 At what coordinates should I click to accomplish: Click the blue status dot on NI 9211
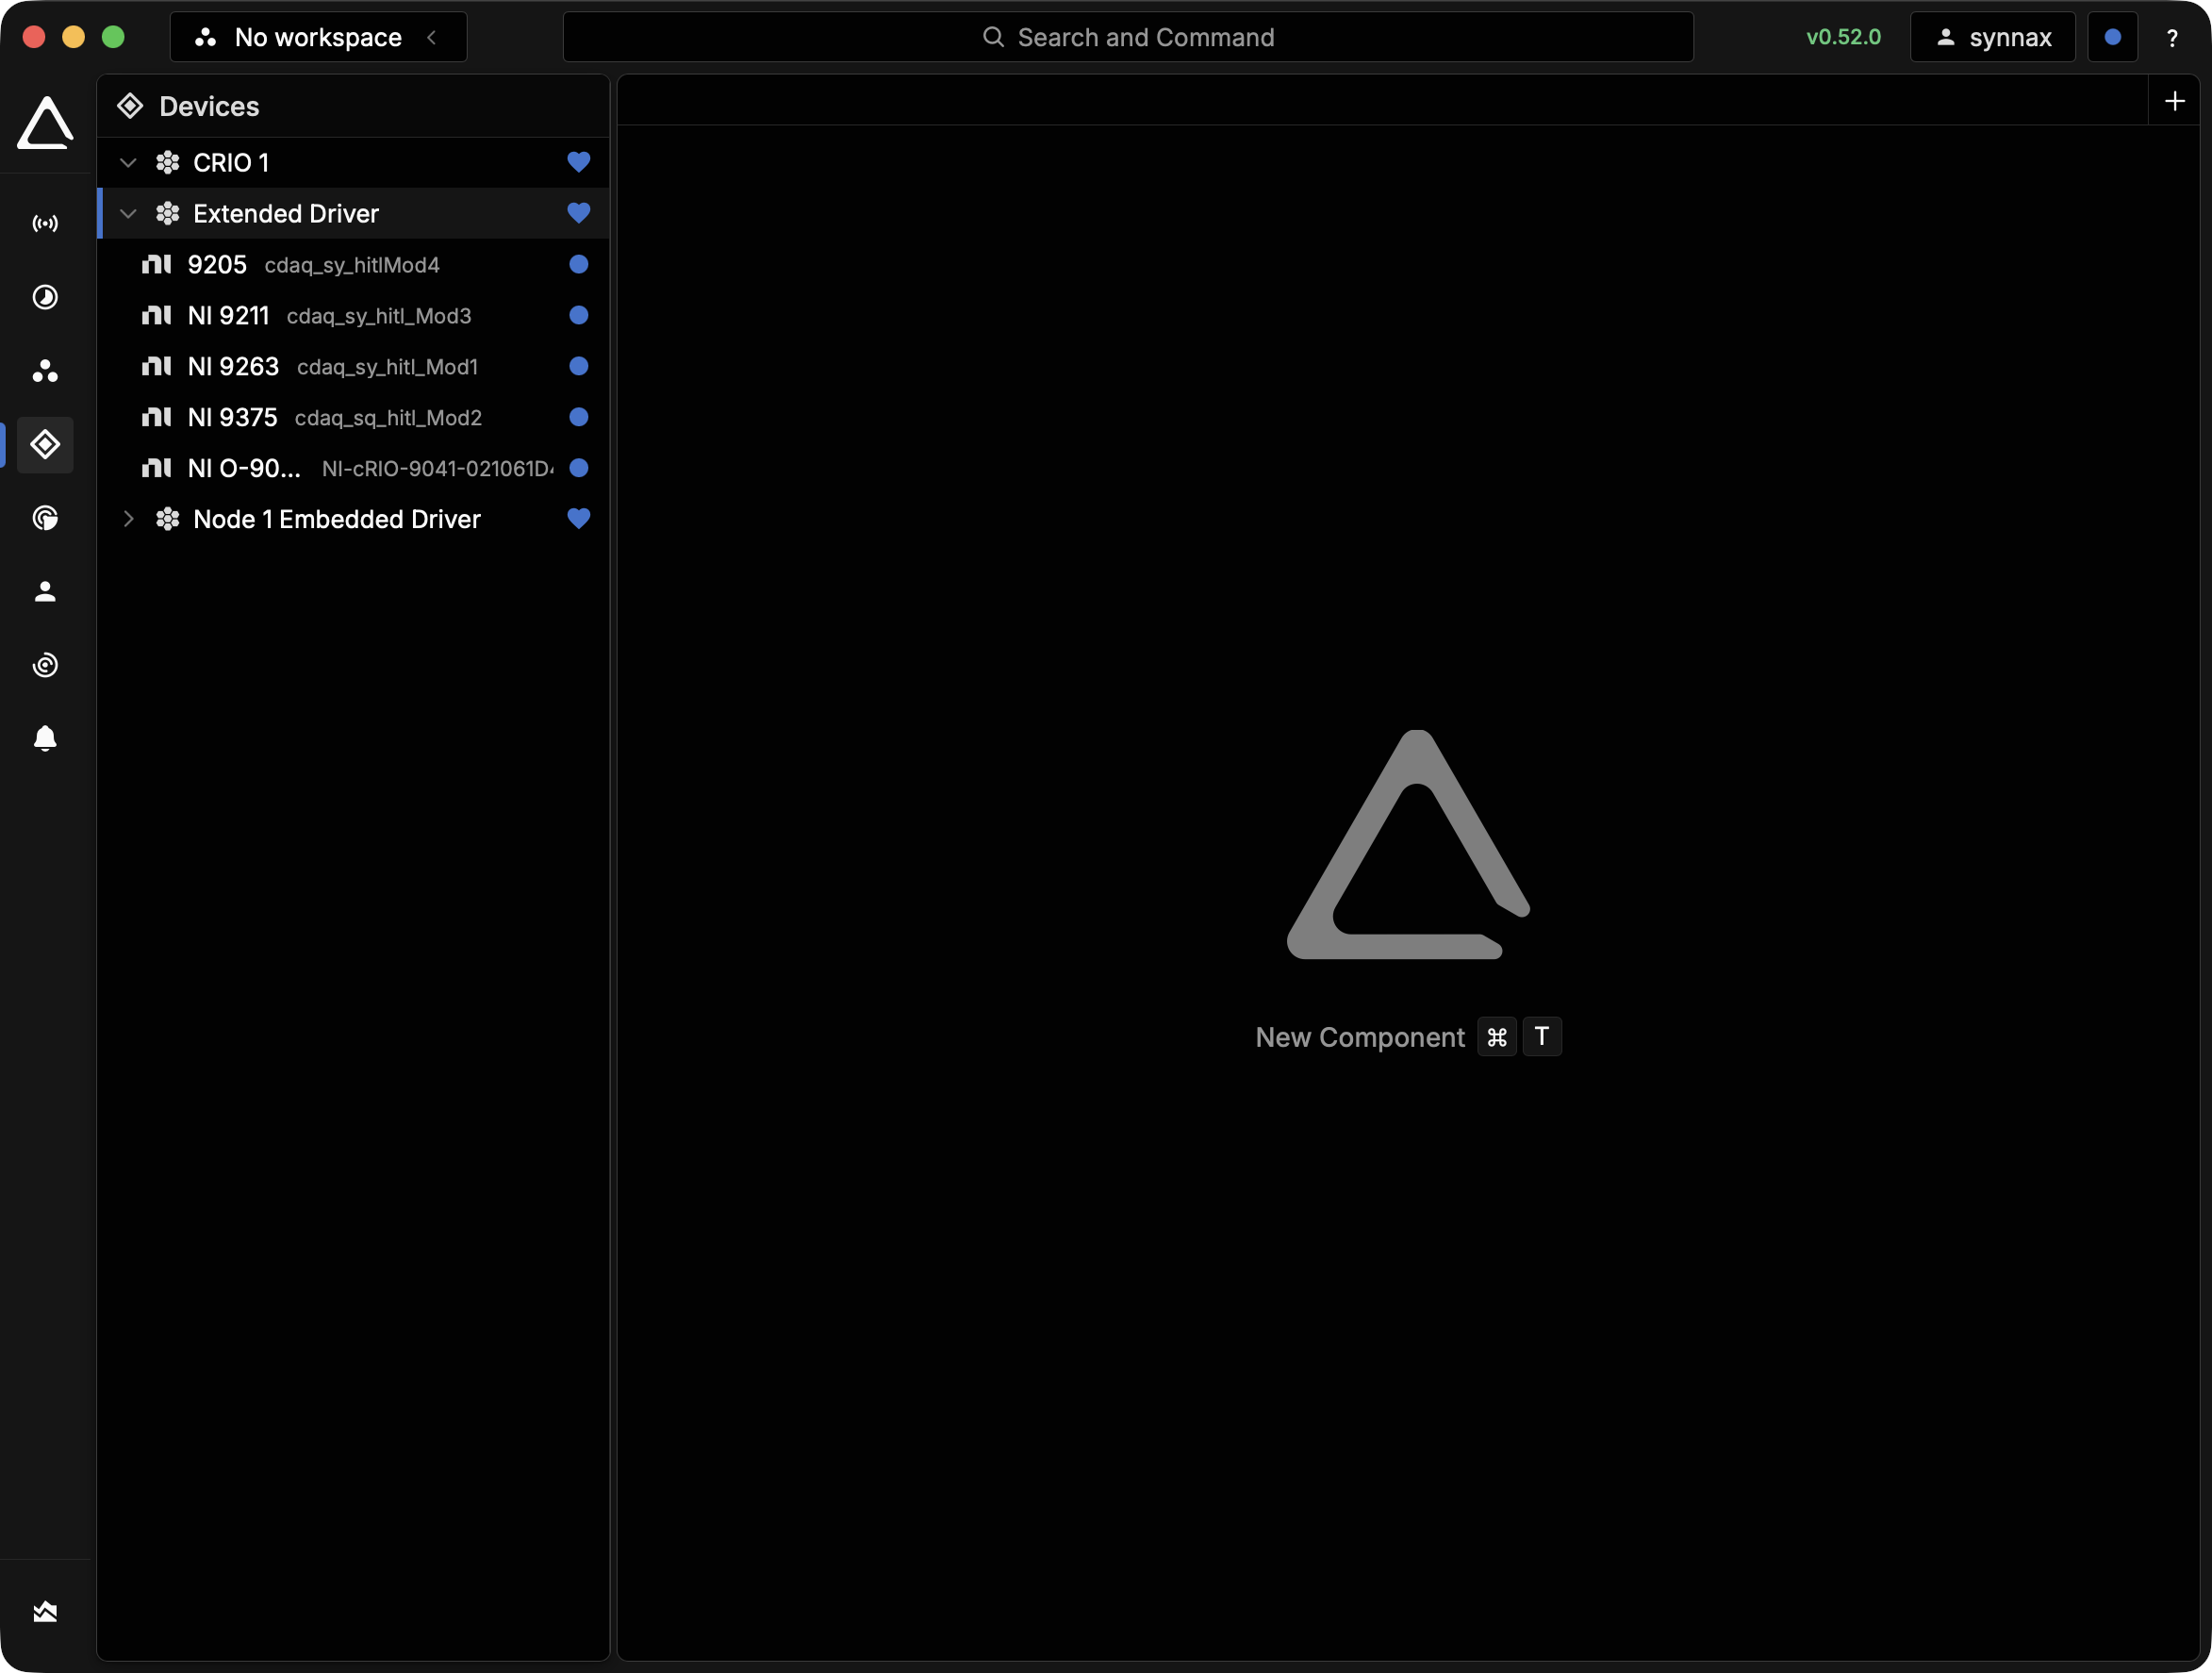pos(578,315)
